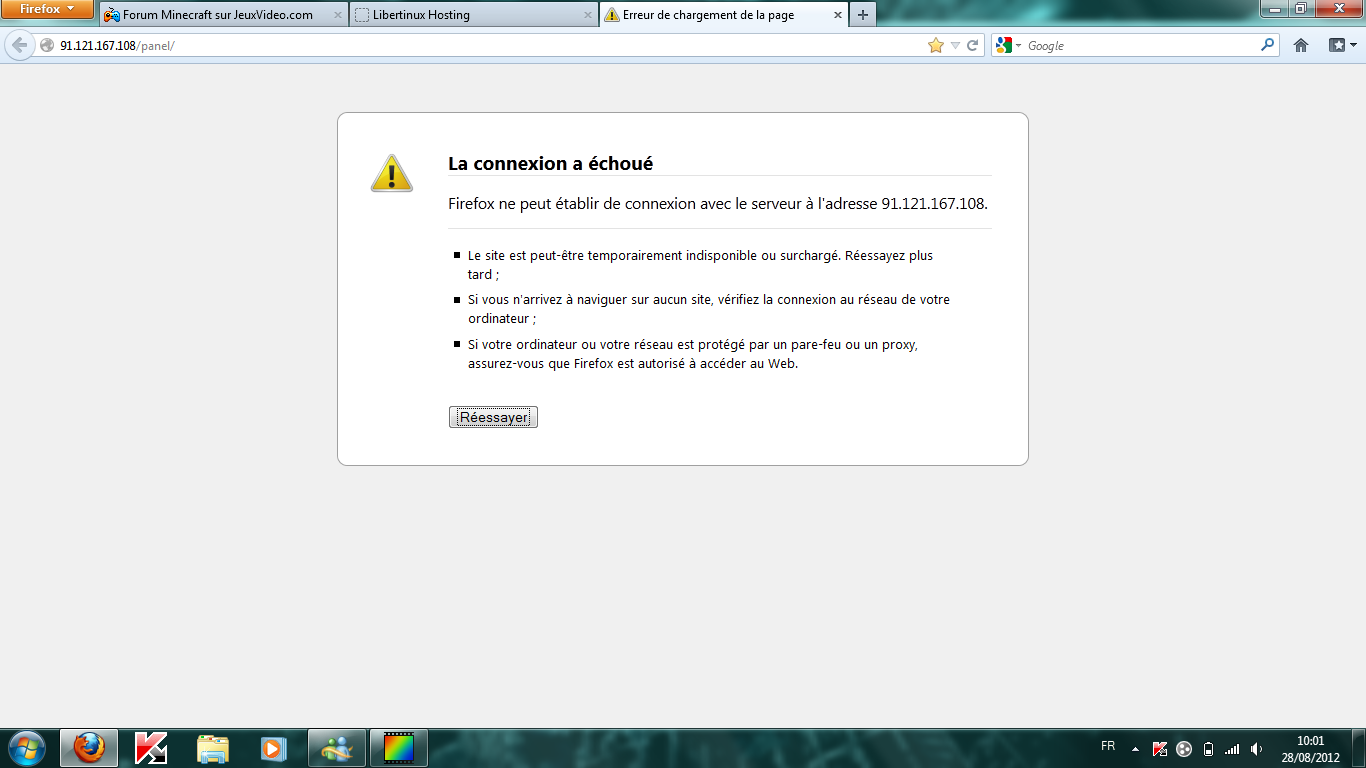Click the globe site identity icon
The height and width of the screenshot is (768, 1366).
click(46, 45)
